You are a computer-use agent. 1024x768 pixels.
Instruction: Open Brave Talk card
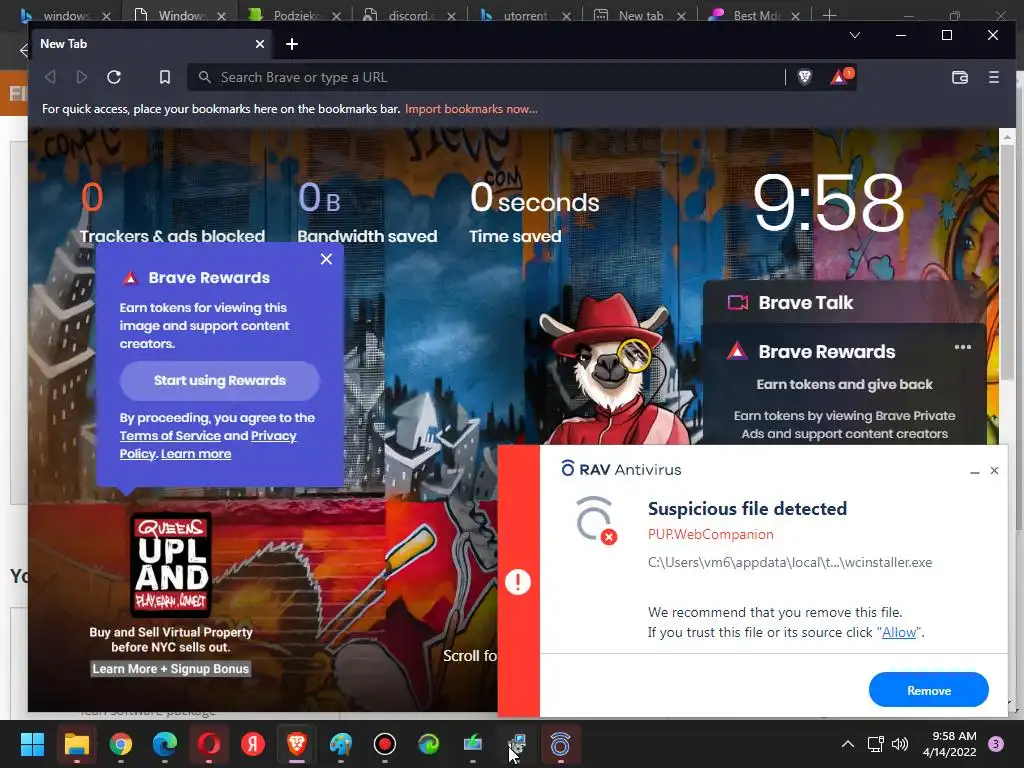point(844,302)
